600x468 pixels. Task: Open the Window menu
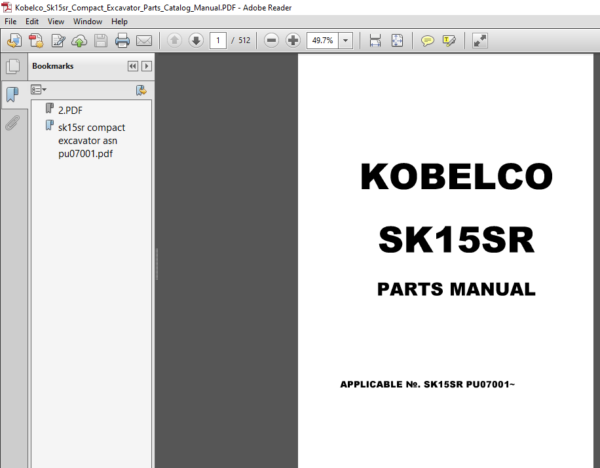[x=88, y=21]
